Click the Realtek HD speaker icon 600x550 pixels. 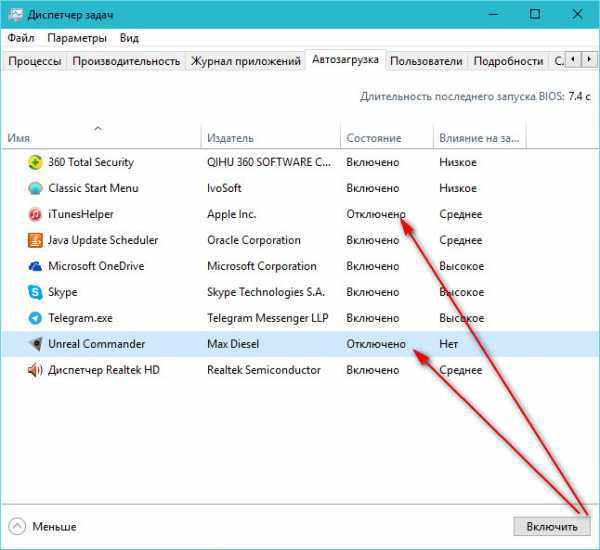pyautogui.click(x=35, y=370)
